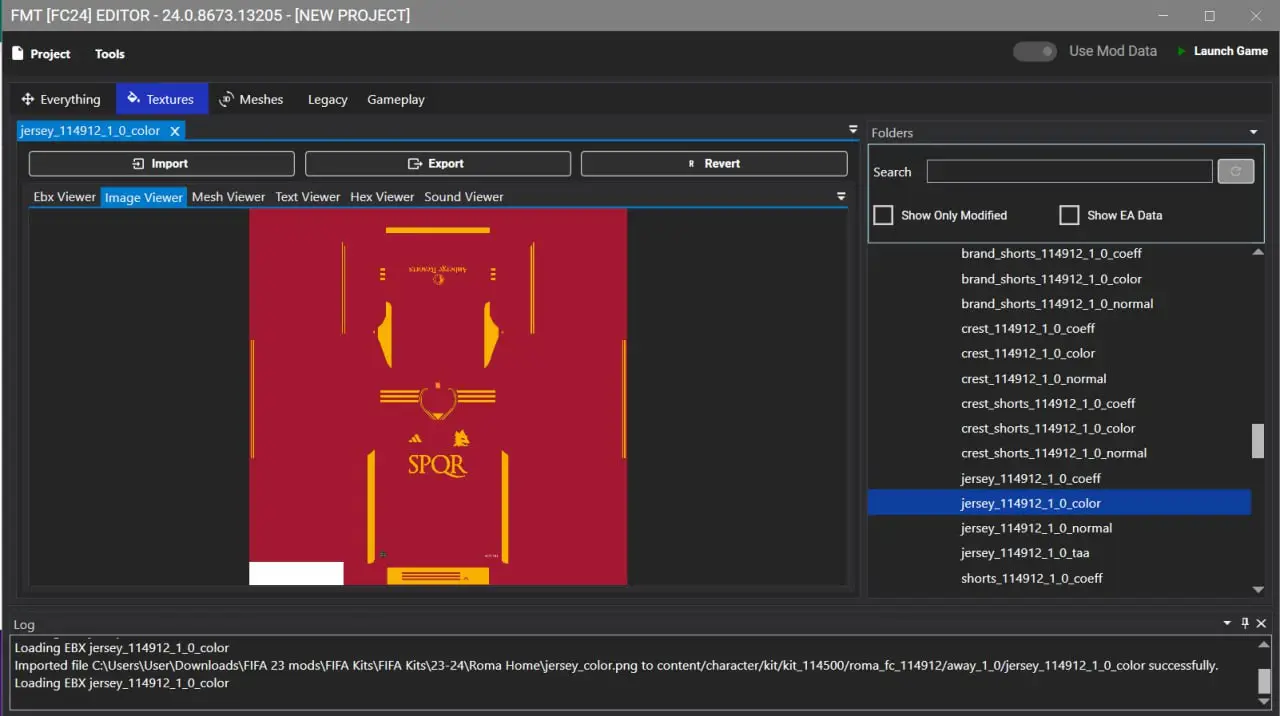Click folder list scroll up arrow

point(1258,253)
